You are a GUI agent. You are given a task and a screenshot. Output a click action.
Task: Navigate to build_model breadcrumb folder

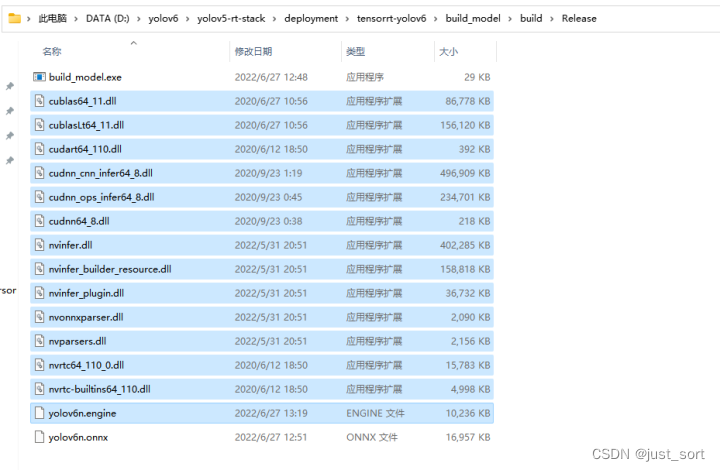473,18
